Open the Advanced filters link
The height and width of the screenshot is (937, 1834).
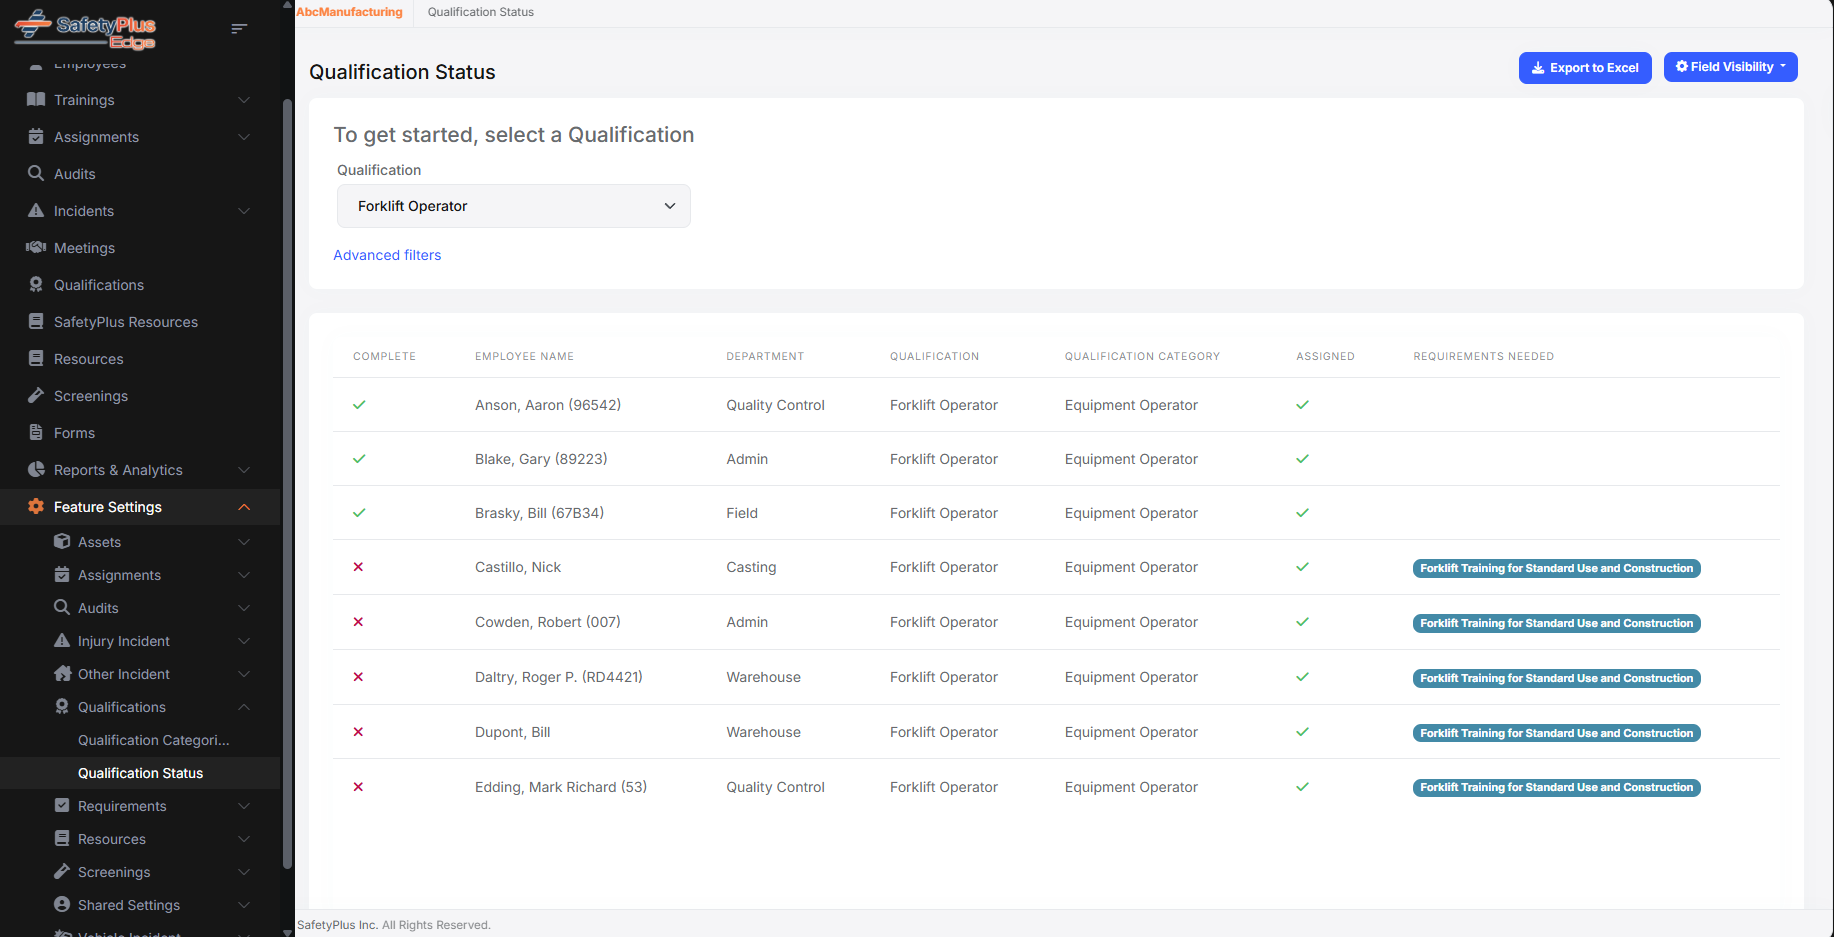pyautogui.click(x=387, y=255)
